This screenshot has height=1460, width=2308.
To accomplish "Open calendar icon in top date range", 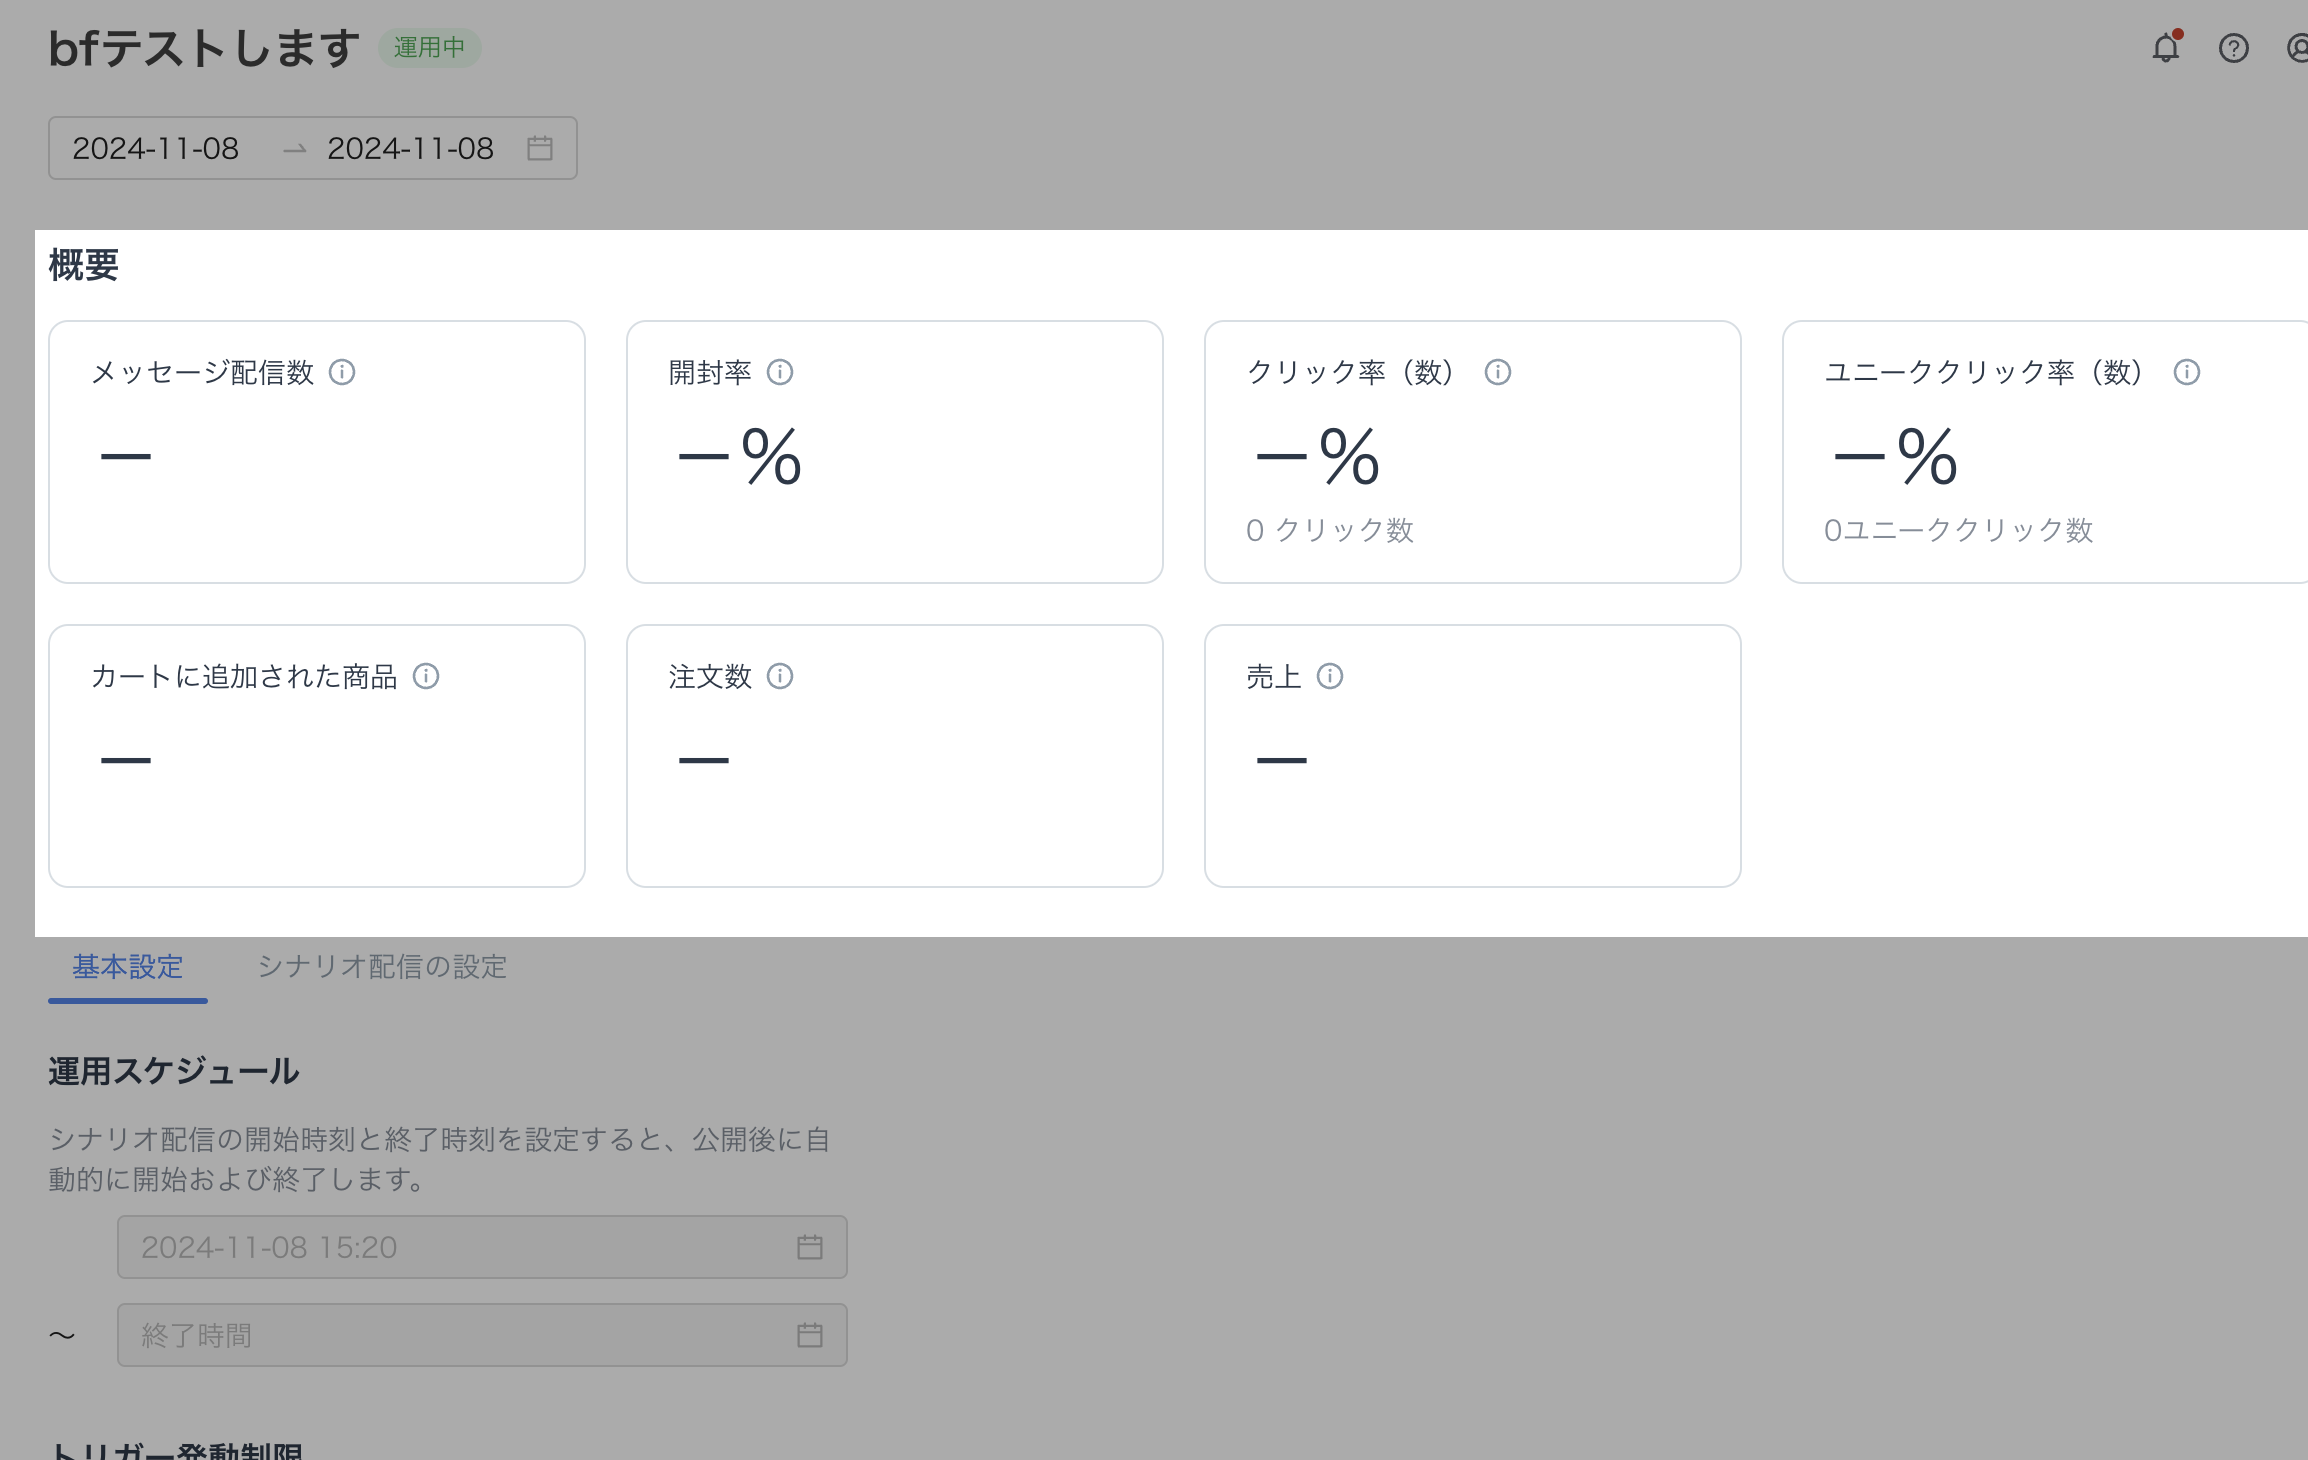I will 540,148.
